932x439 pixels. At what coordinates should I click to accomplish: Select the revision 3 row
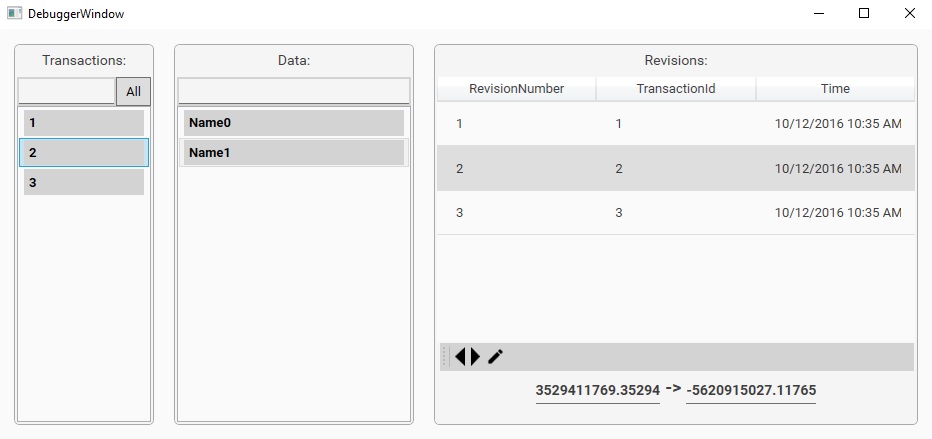click(675, 213)
